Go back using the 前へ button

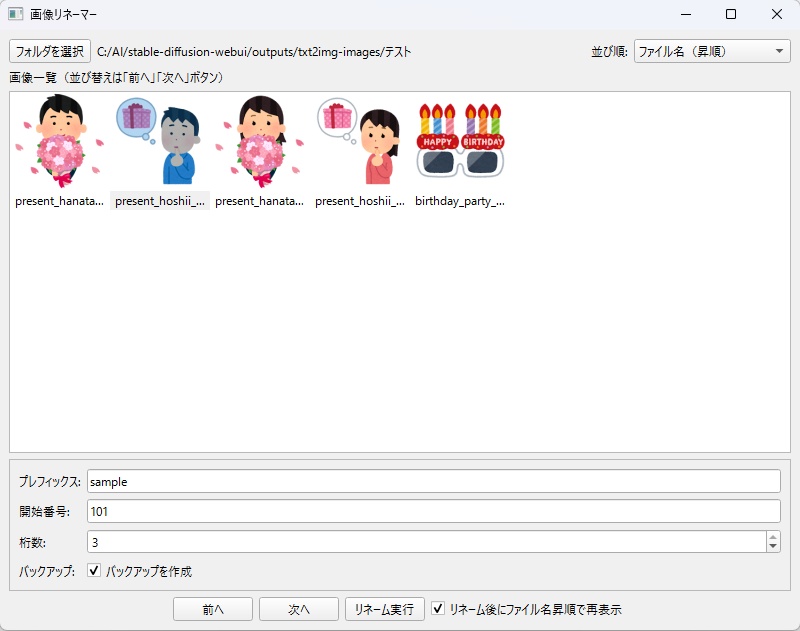(212, 608)
